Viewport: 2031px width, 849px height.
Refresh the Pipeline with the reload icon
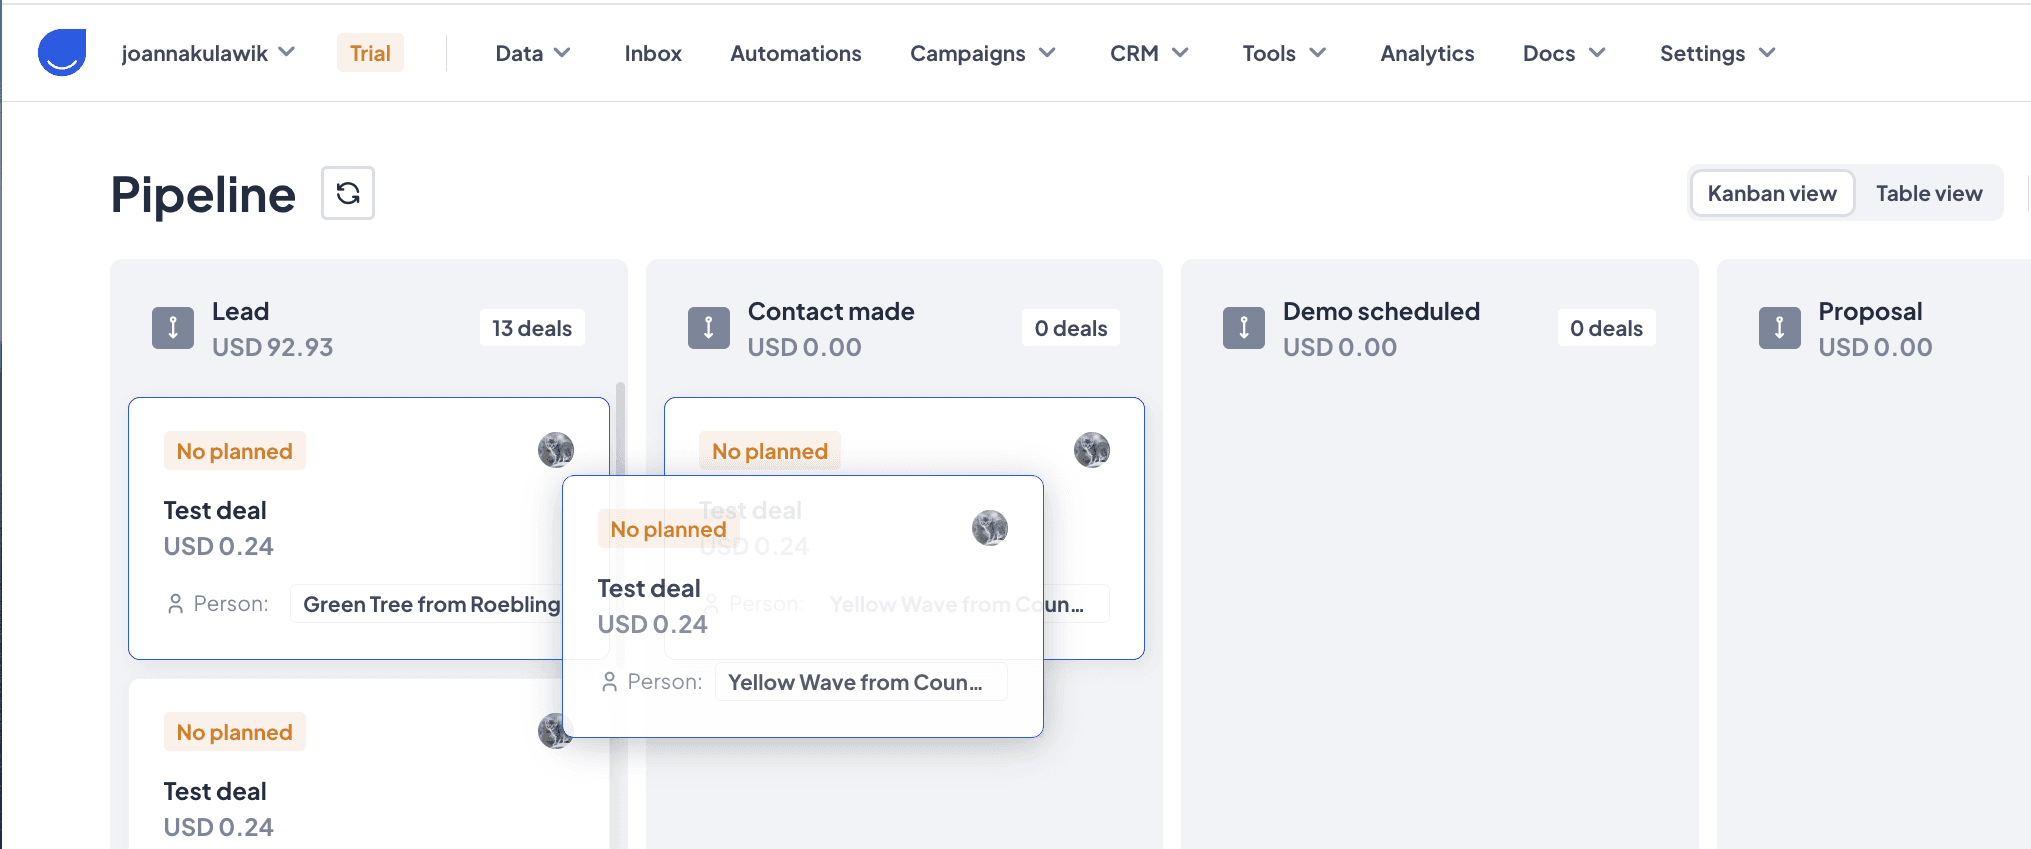click(x=348, y=193)
